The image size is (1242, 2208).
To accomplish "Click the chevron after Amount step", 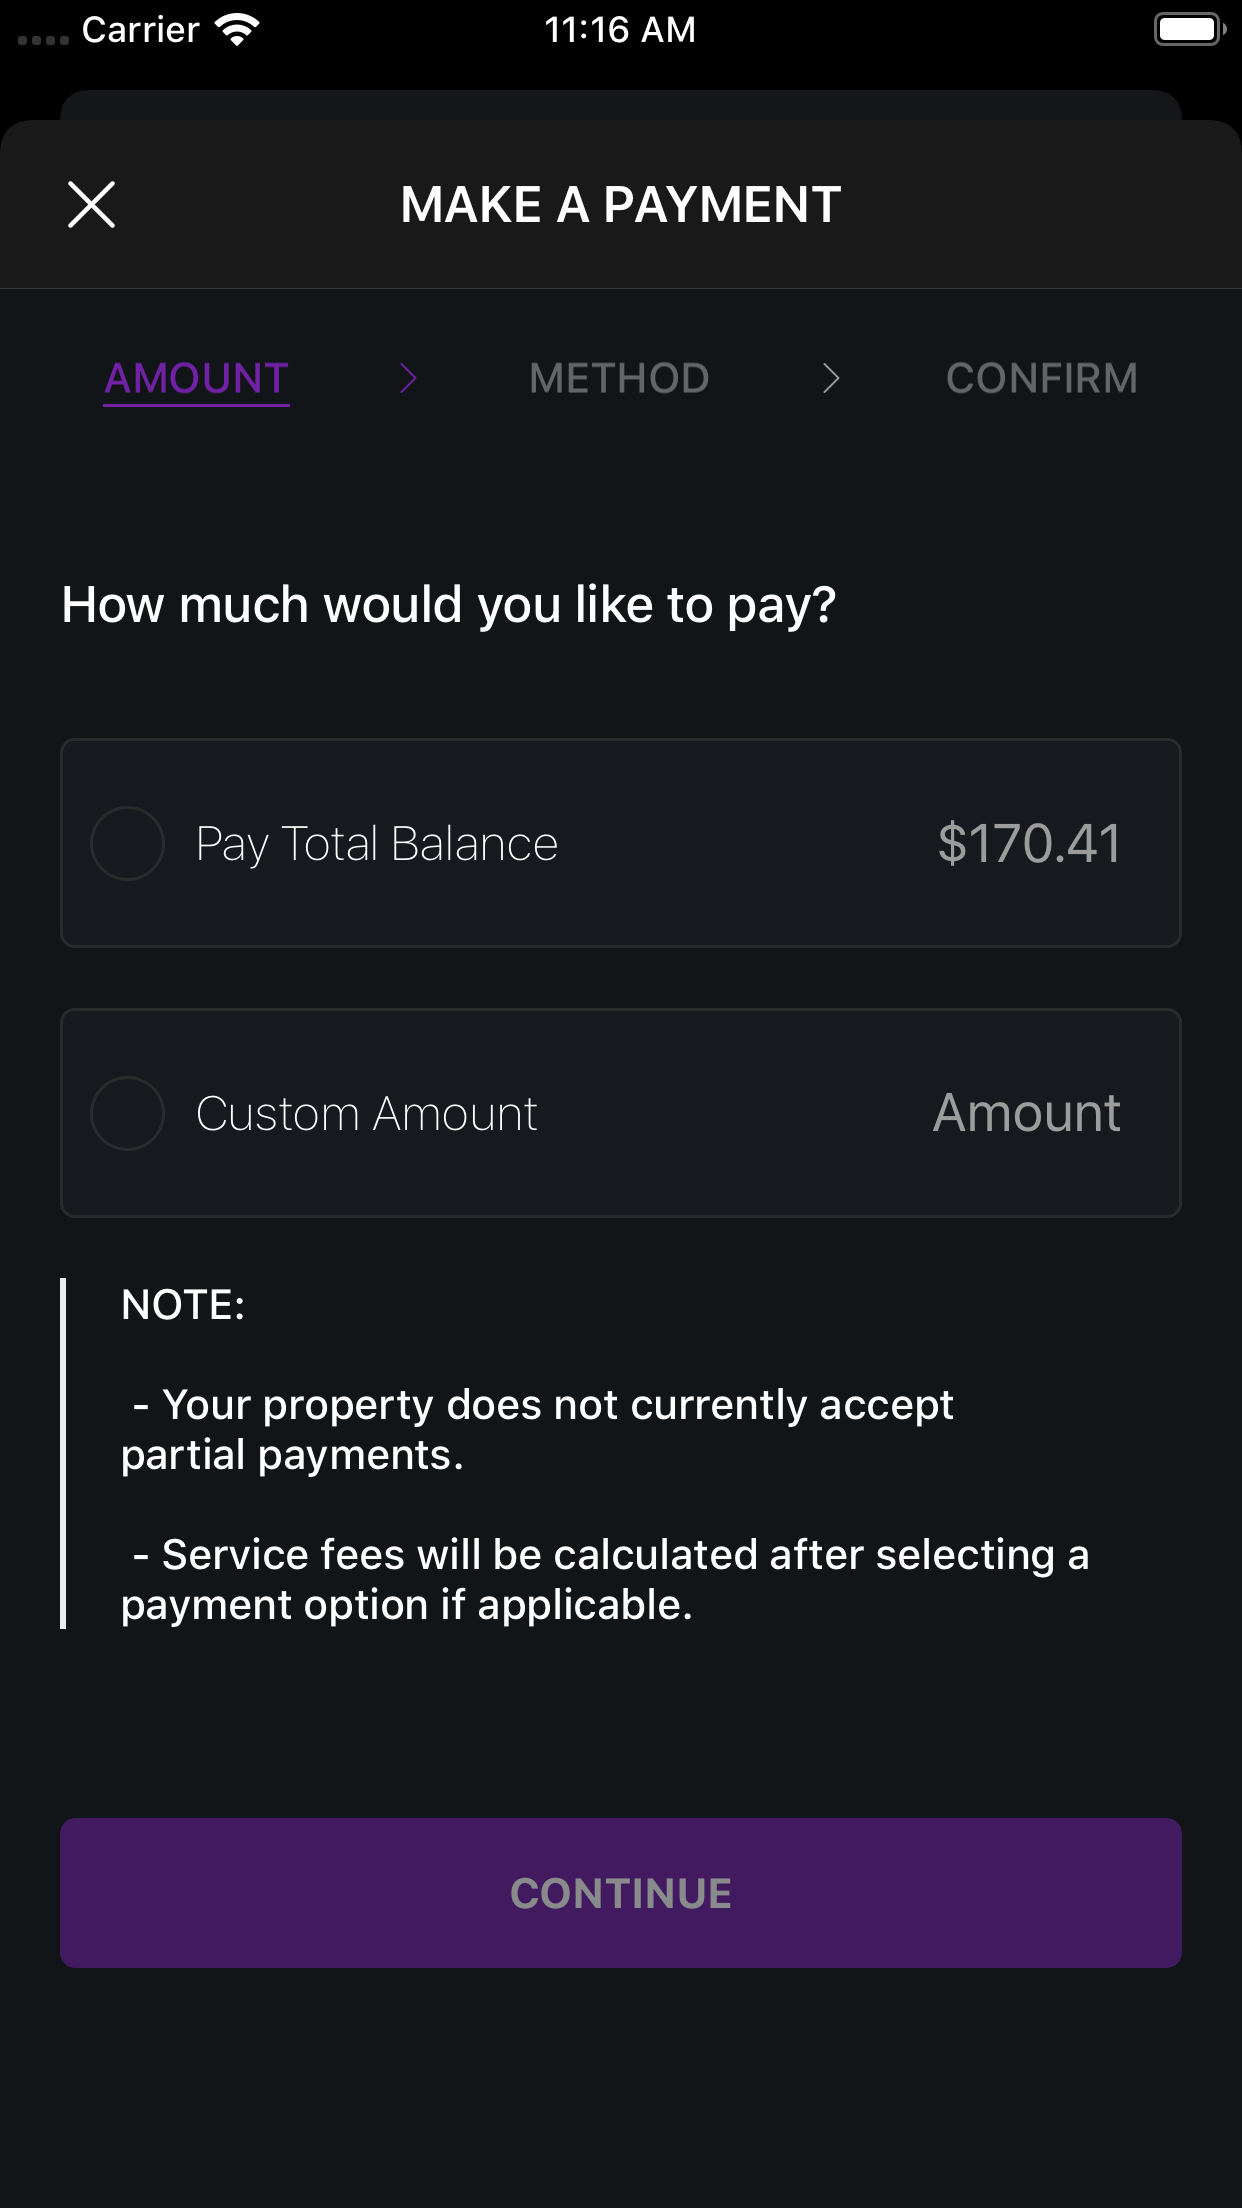I will [408, 378].
